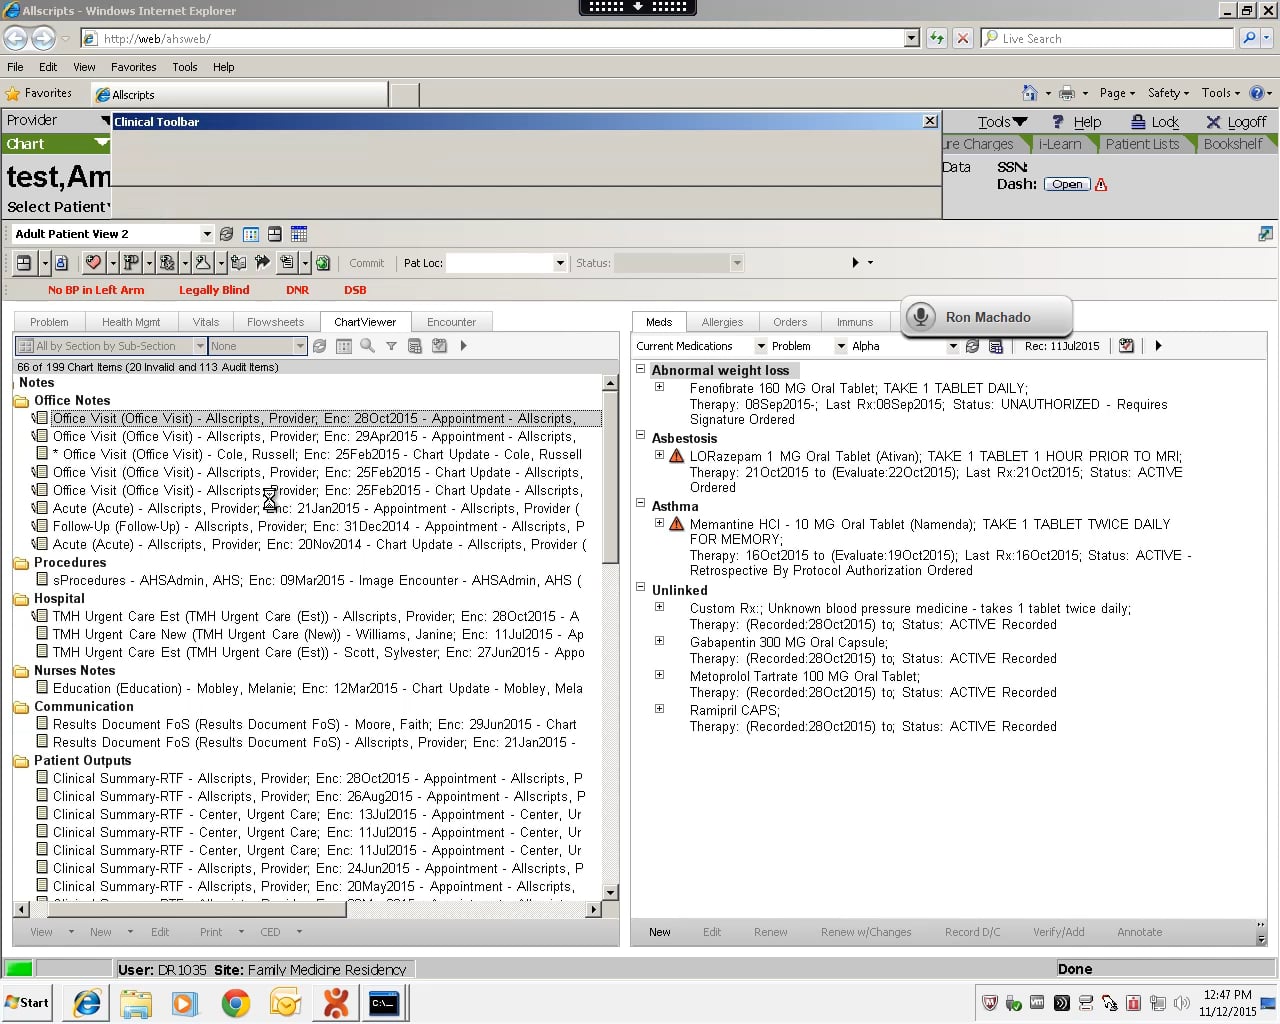Open the Current Medications dropdown
1280x1024 pixels.
761,346
